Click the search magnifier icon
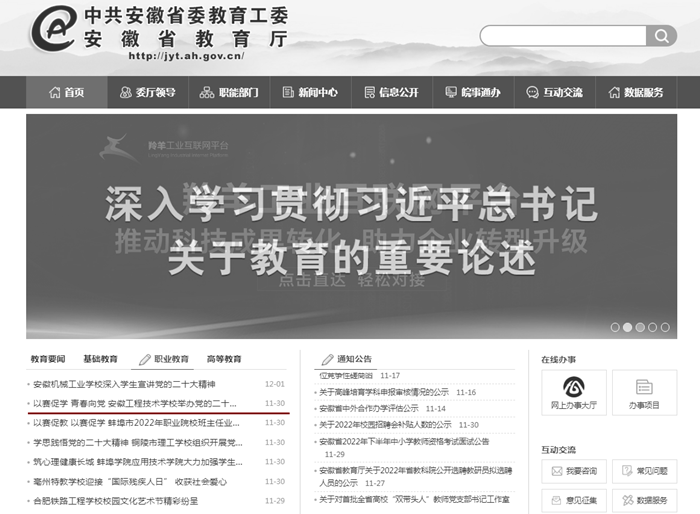Viewport: 700px width, 514px height. tap(661, 36)
